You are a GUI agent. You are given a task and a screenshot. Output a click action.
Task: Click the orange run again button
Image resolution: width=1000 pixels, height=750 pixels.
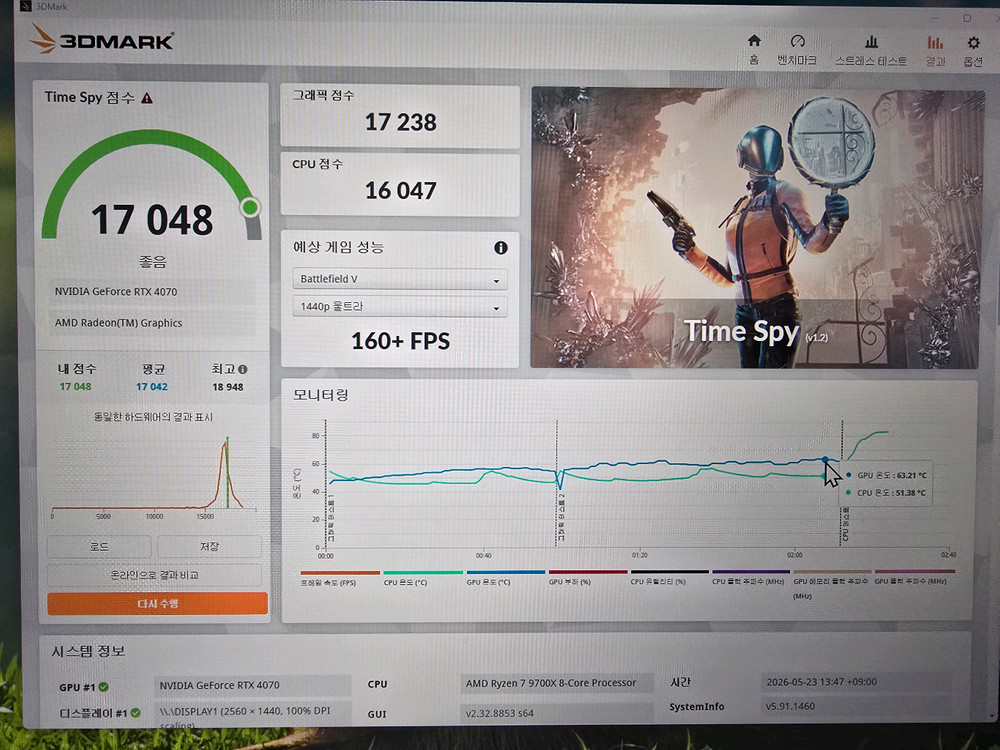coord(158,603)
